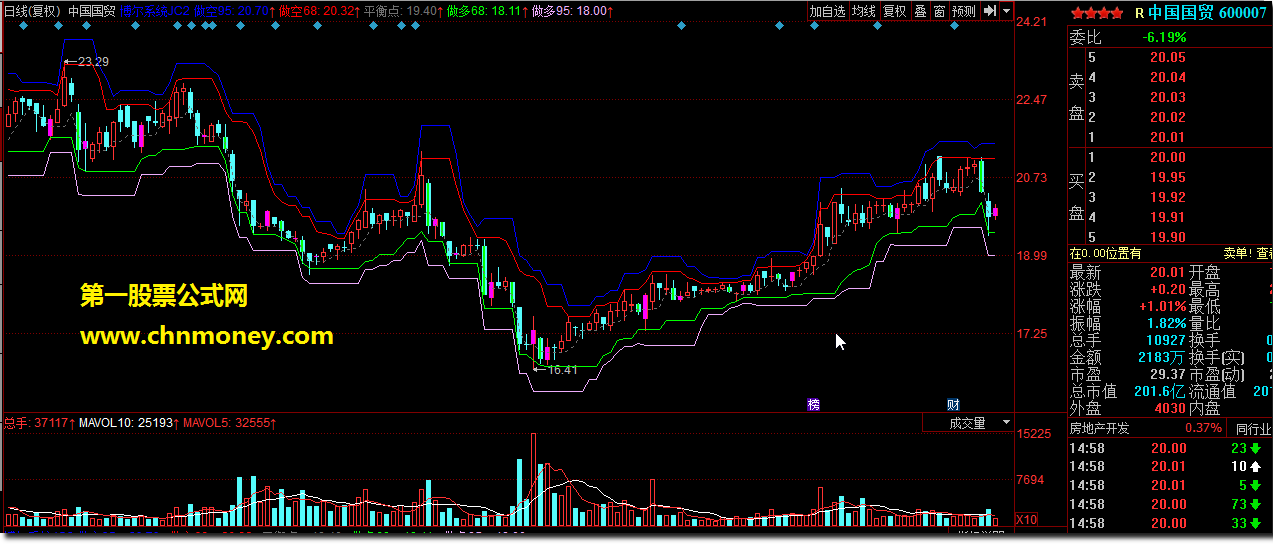Click the 叠 overlay button
This screenshot has width=1273, height=544.
[920, 11]
